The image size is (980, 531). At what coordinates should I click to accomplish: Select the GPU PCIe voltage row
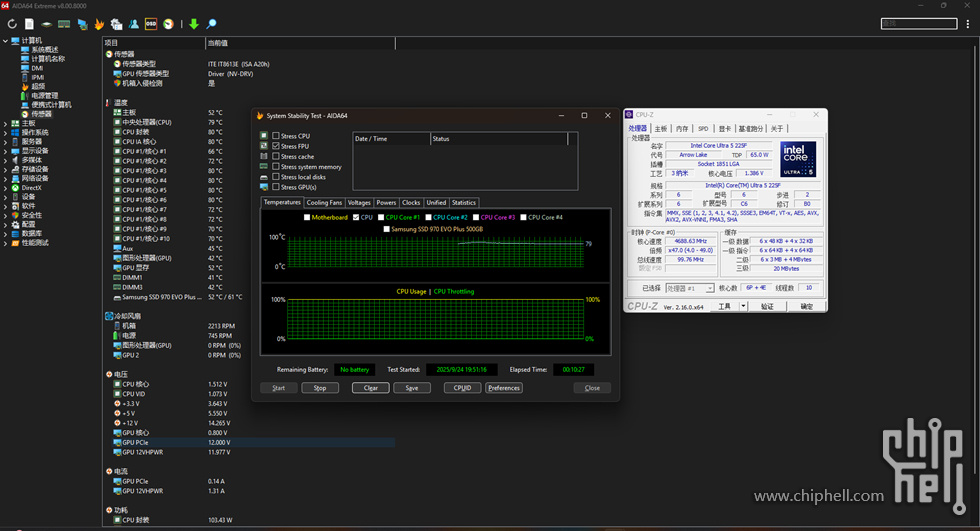(250, 442)
